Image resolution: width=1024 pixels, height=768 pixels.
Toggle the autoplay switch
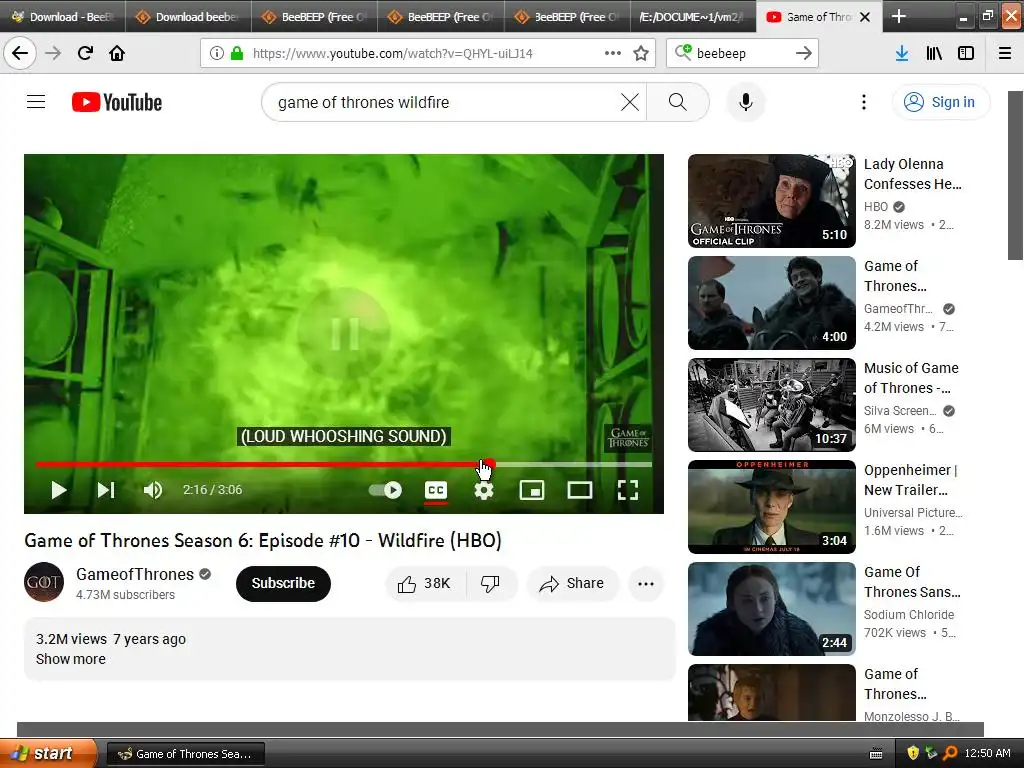tap(385, 490)
